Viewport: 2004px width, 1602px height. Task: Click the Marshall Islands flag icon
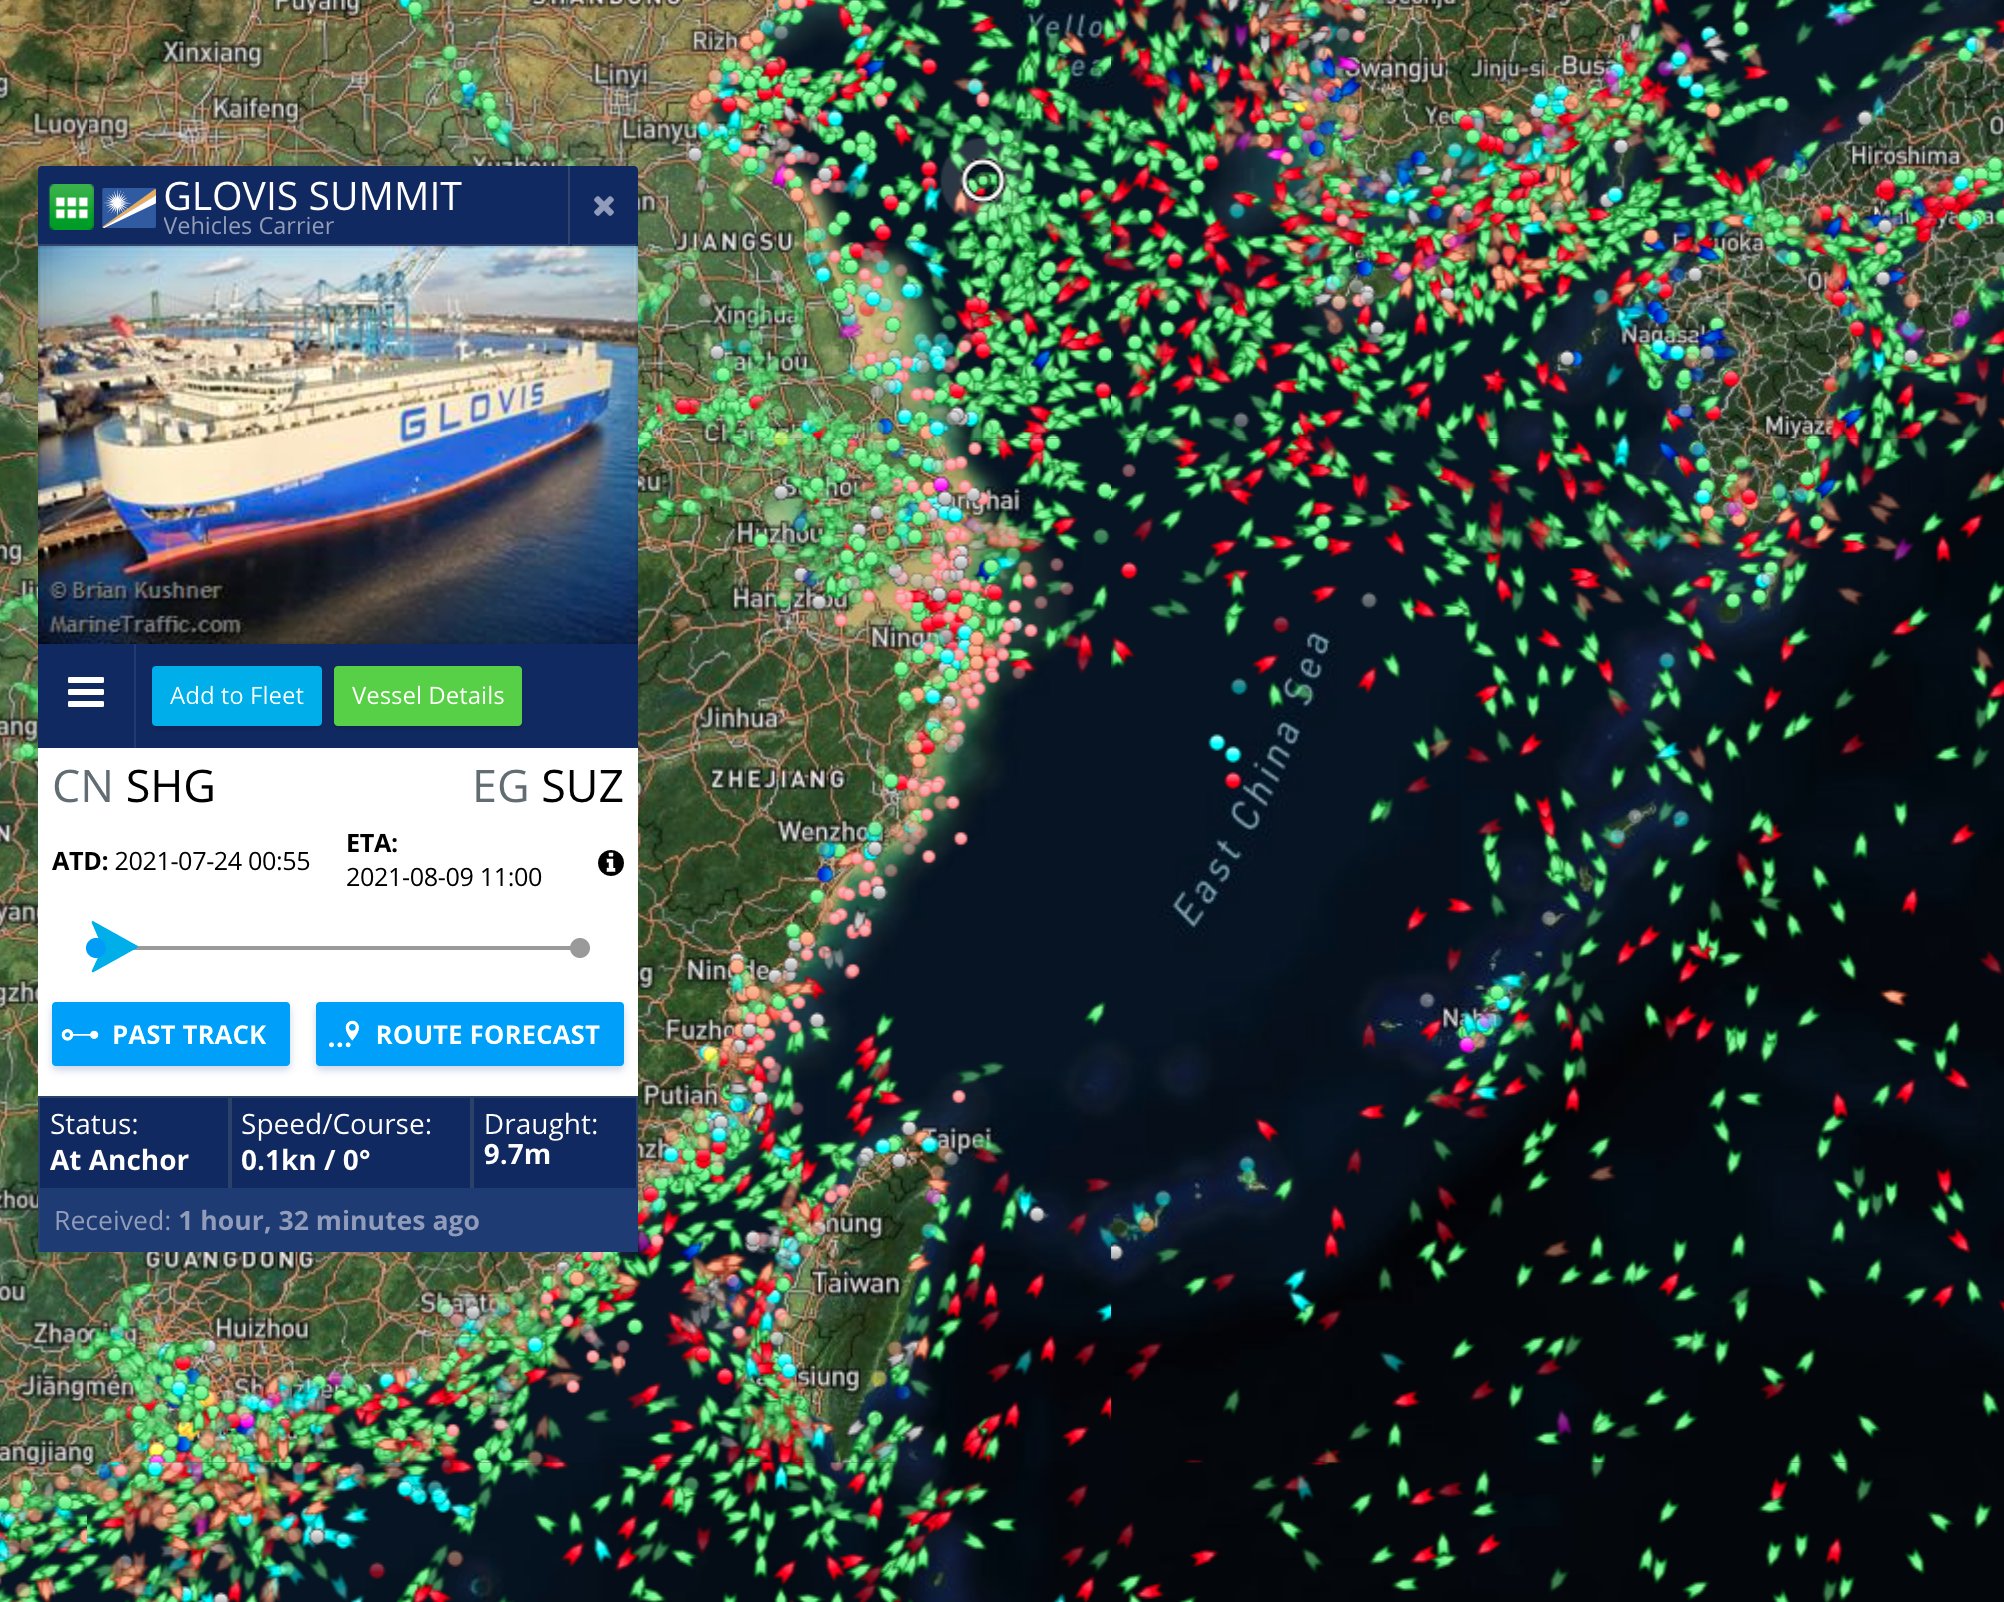(128, 207)
